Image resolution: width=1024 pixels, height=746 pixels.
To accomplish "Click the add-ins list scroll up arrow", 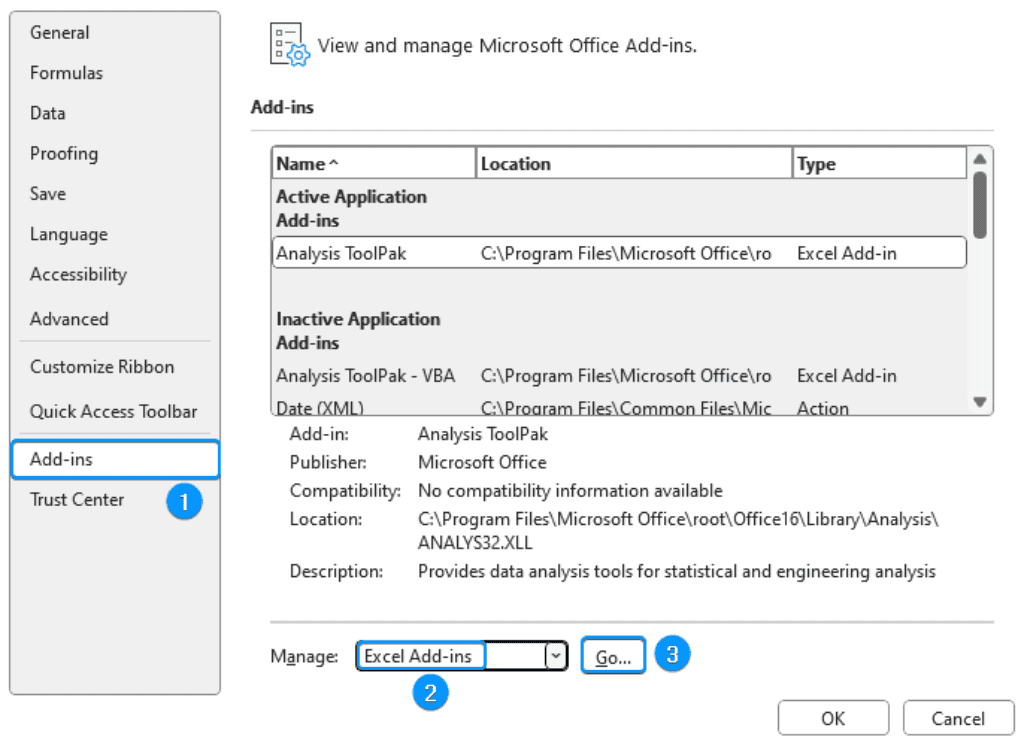I will (x=980, y=159).
